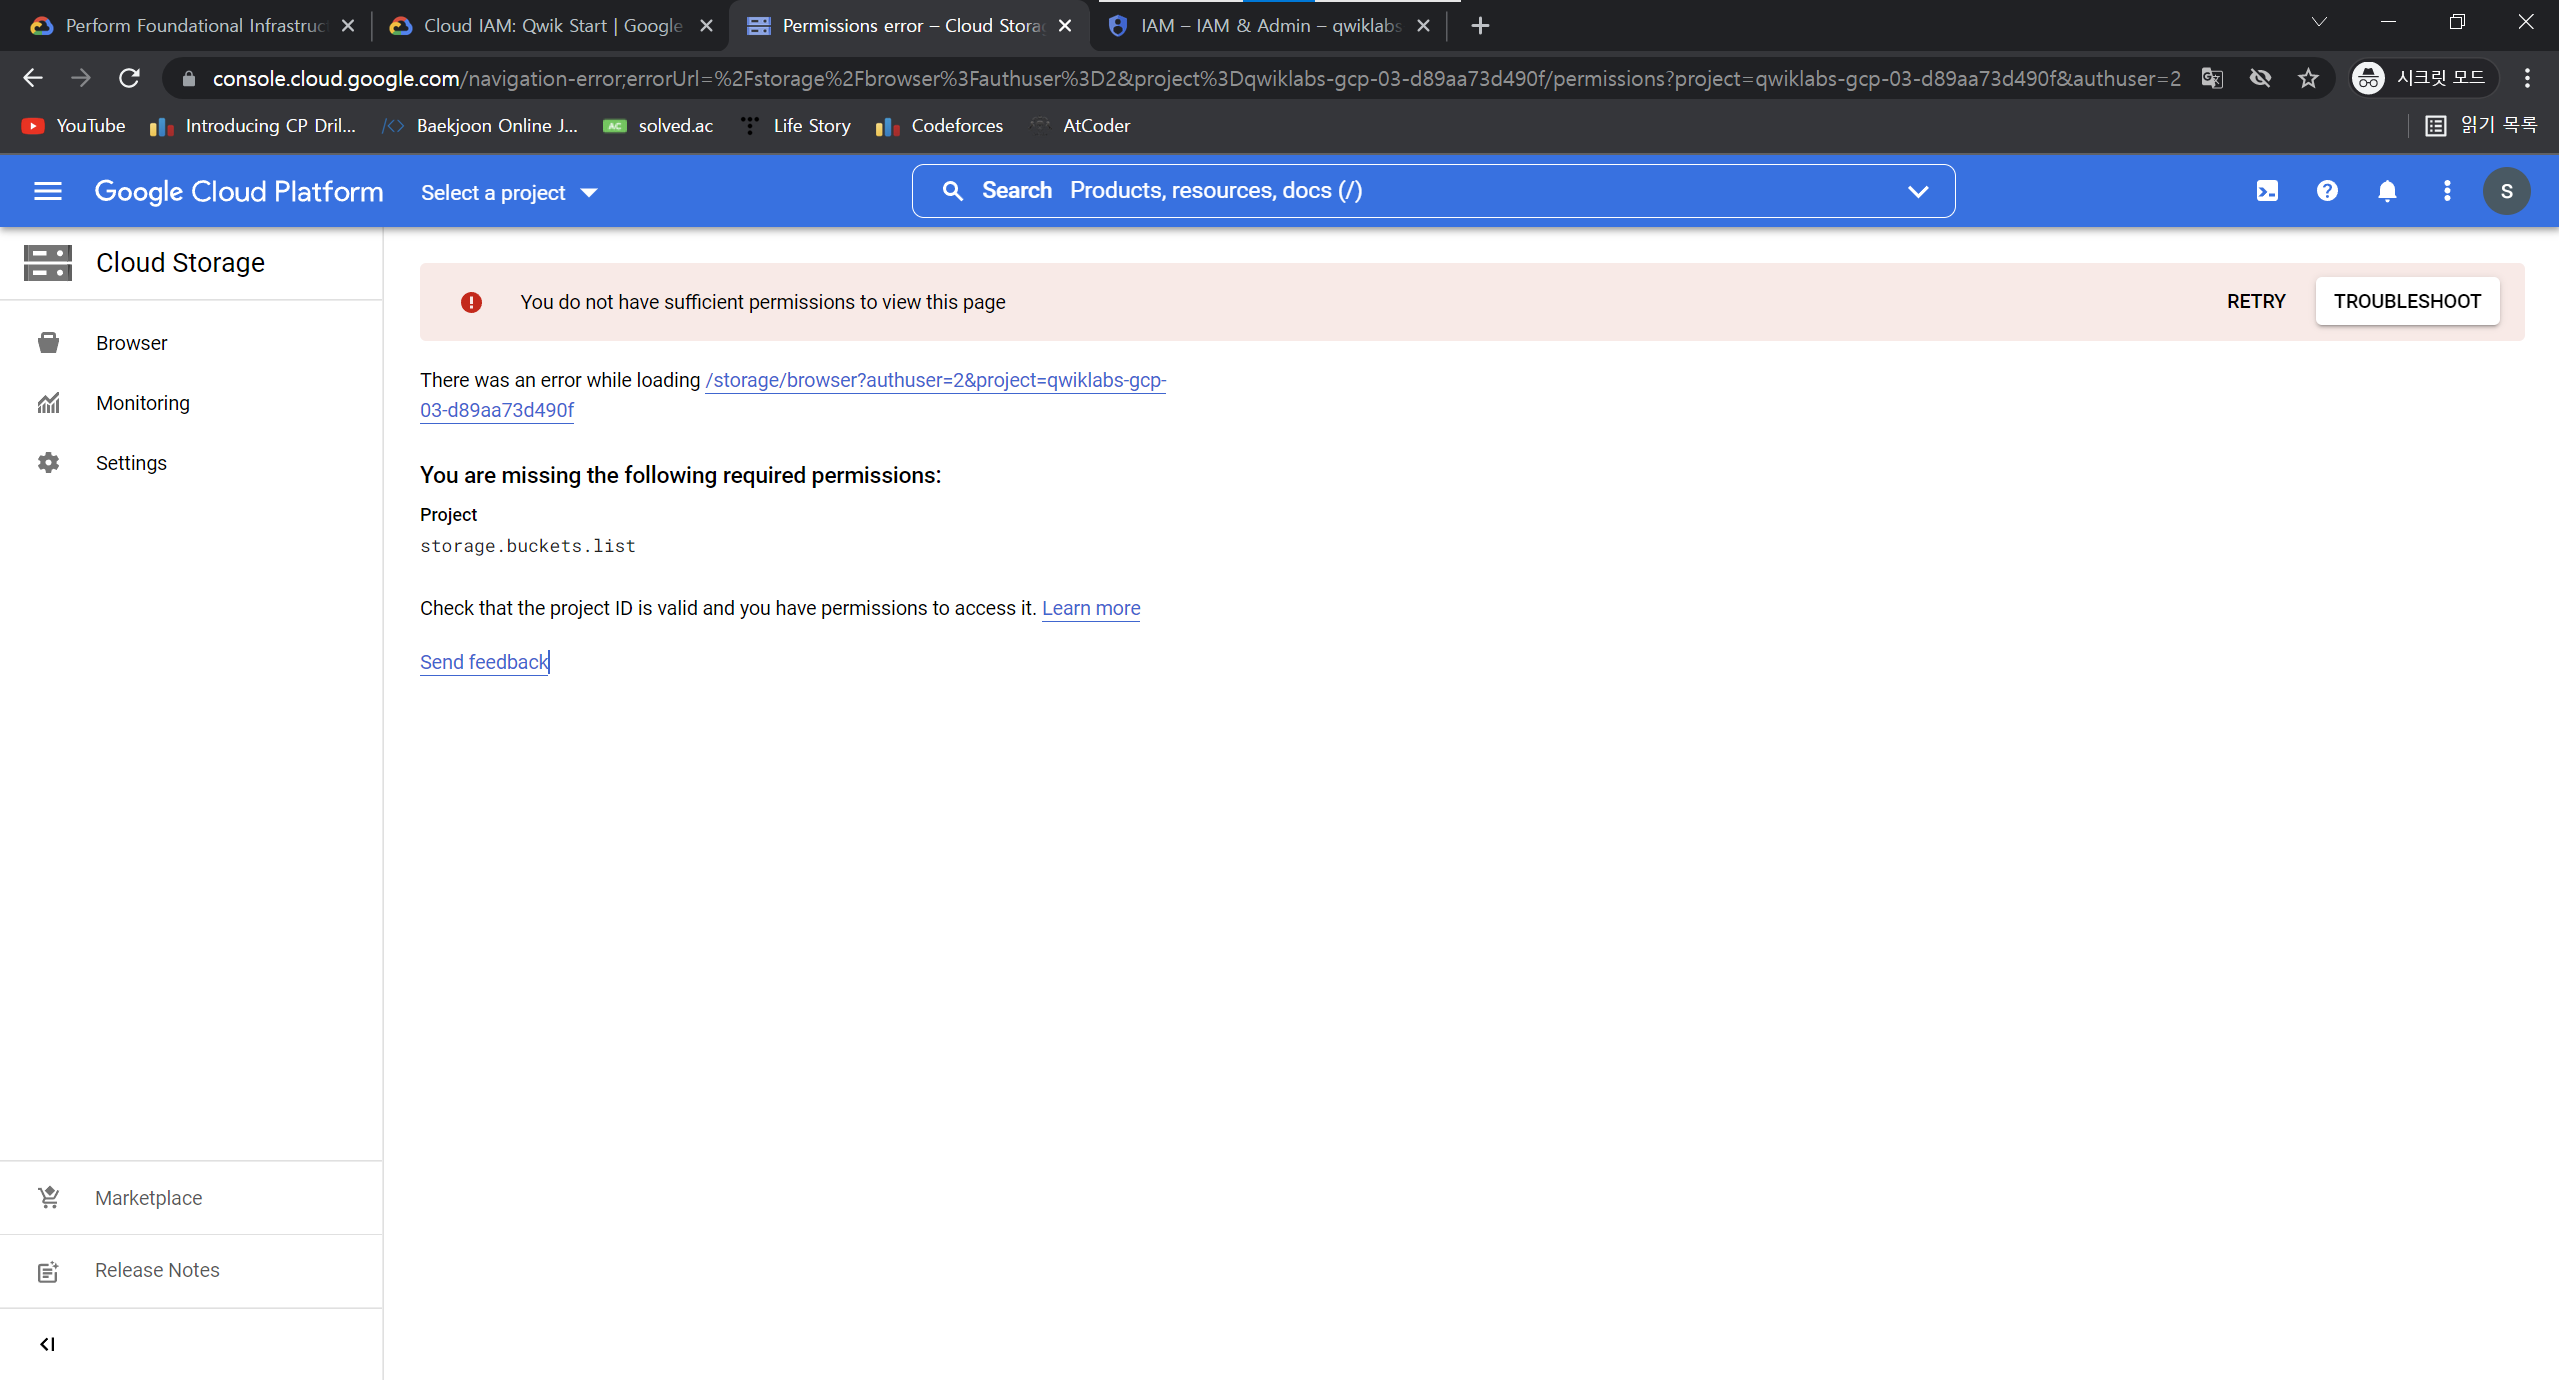Collapse the left sidebar panel

[47, 1344]
